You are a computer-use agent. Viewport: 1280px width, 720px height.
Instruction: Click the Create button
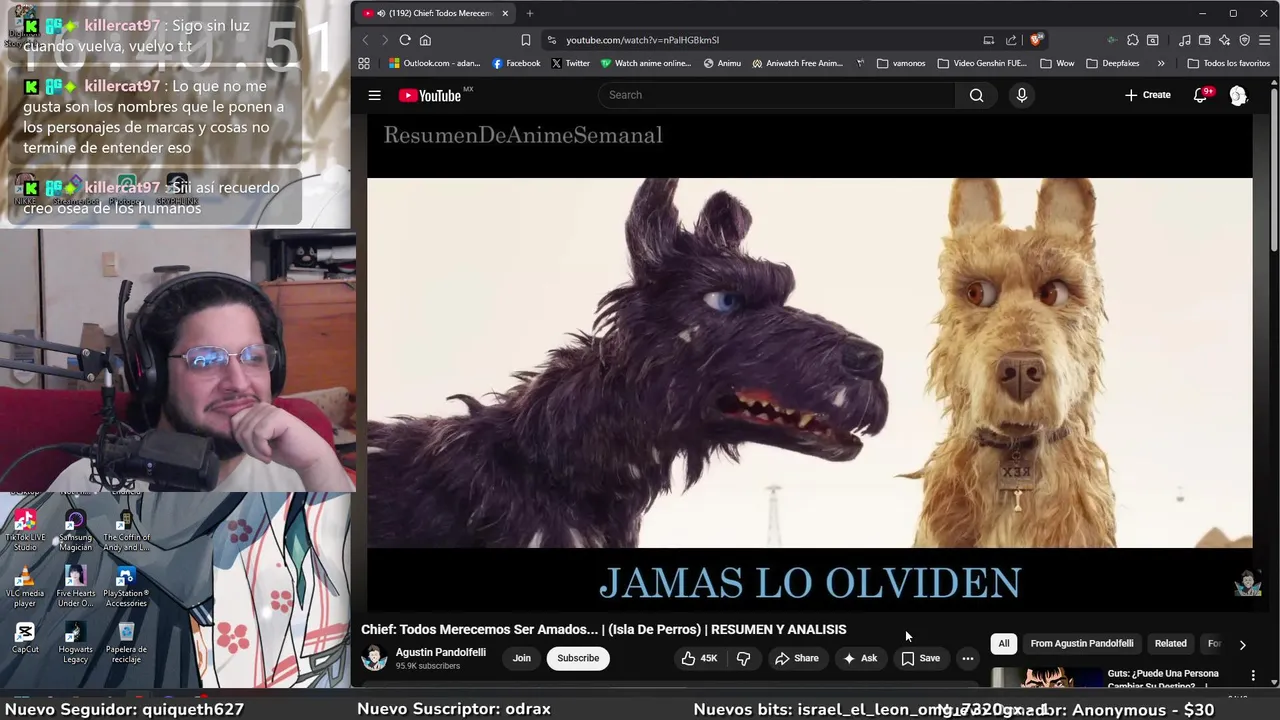(1147, 95)
